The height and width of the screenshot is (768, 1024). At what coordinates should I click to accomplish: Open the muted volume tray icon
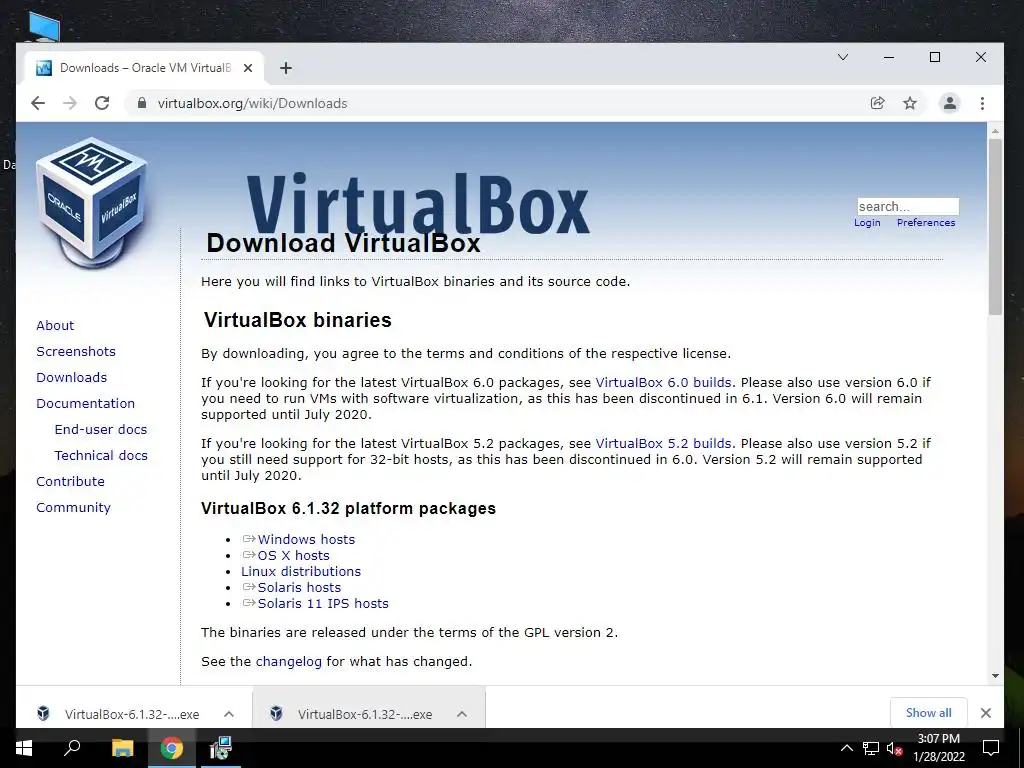[895, 748]
